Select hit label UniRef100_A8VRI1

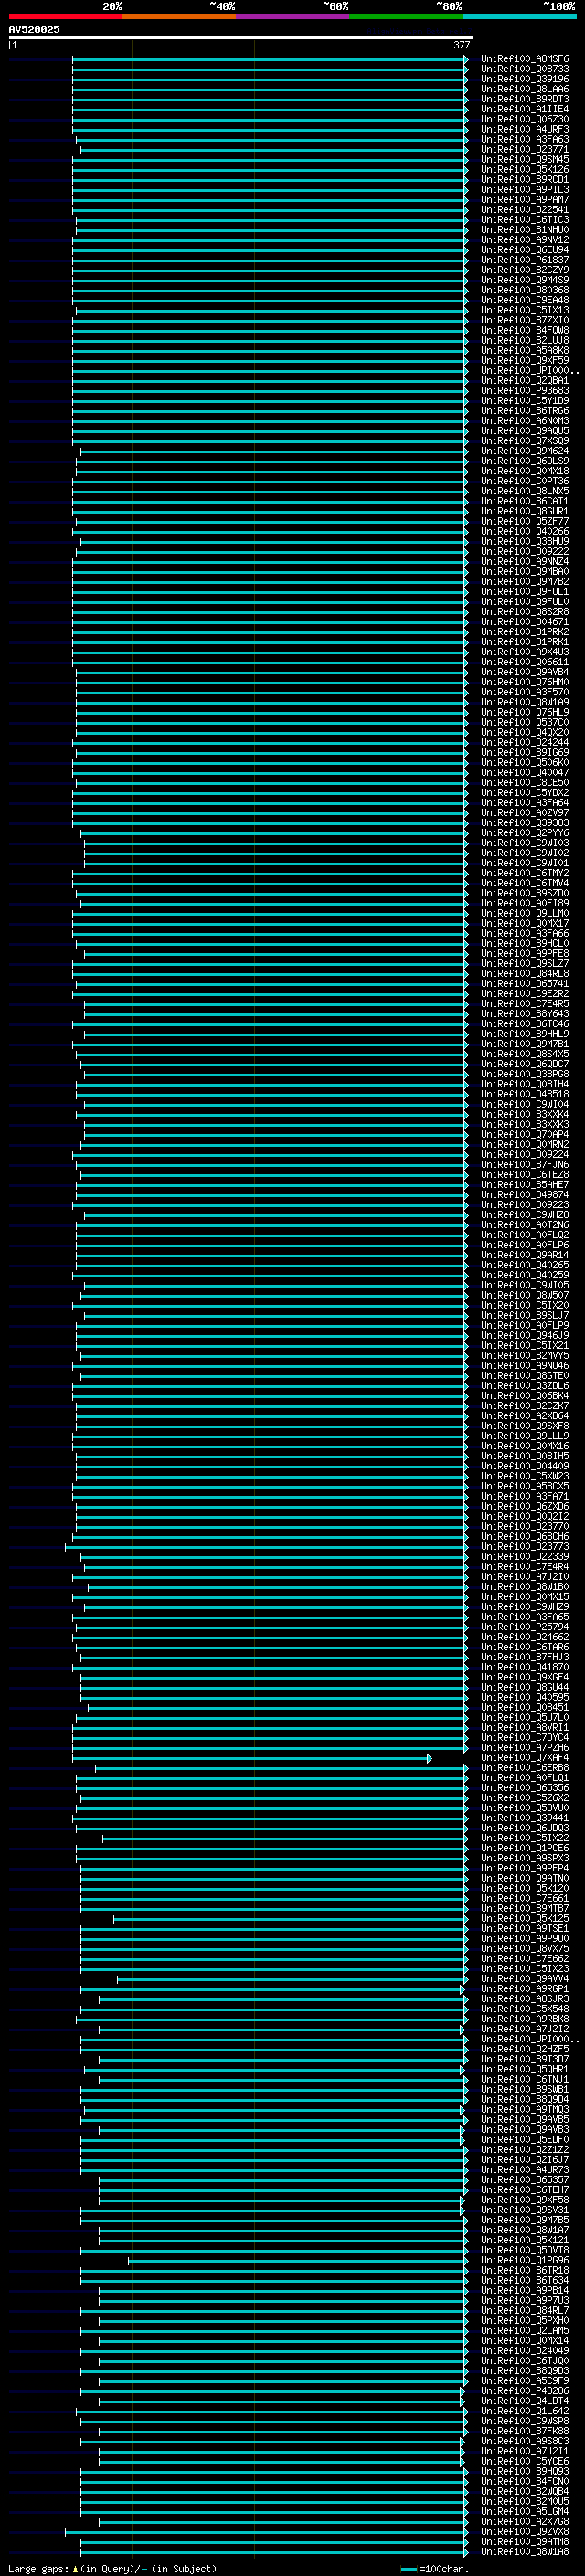pos(525,1727)
